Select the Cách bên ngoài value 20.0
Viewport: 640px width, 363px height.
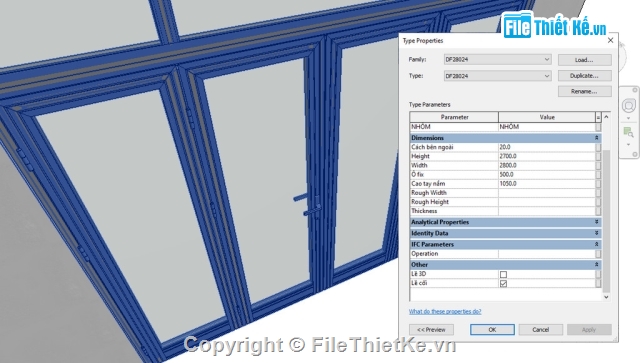(547, 147)
